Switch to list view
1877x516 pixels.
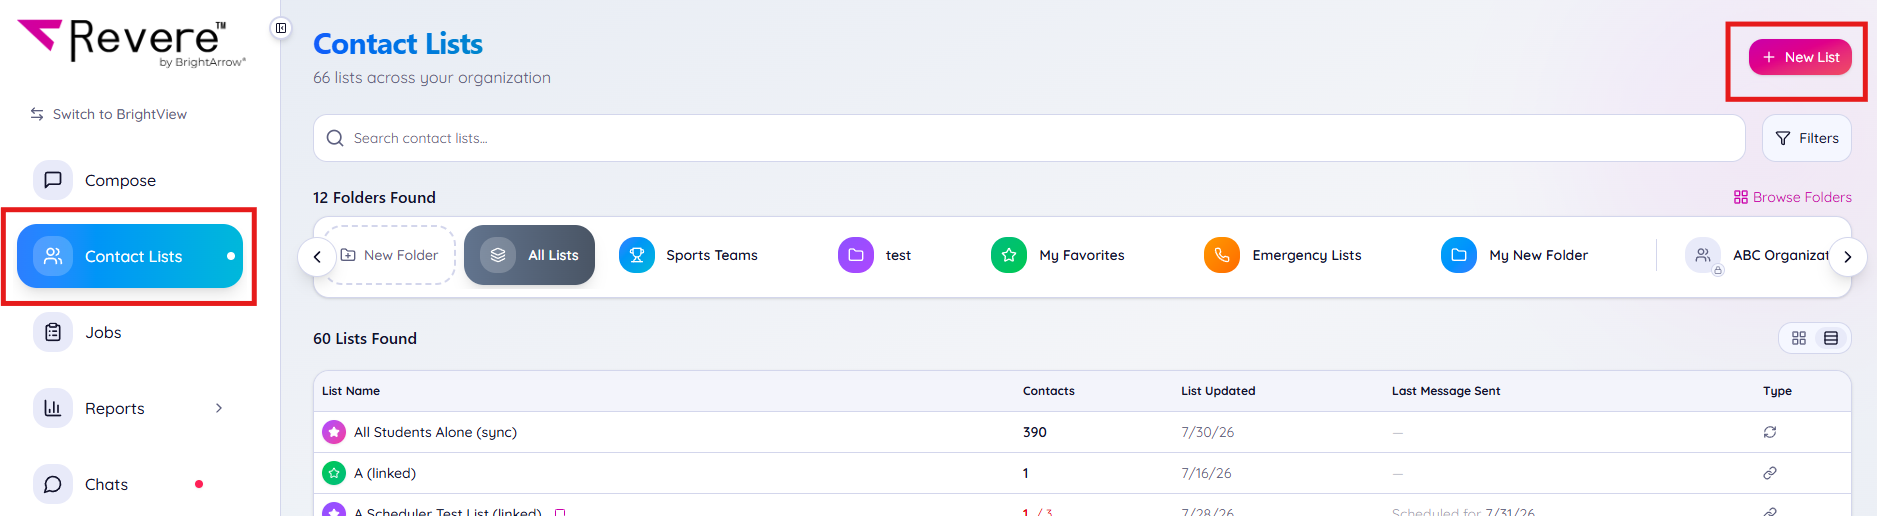click(1831, 338)
